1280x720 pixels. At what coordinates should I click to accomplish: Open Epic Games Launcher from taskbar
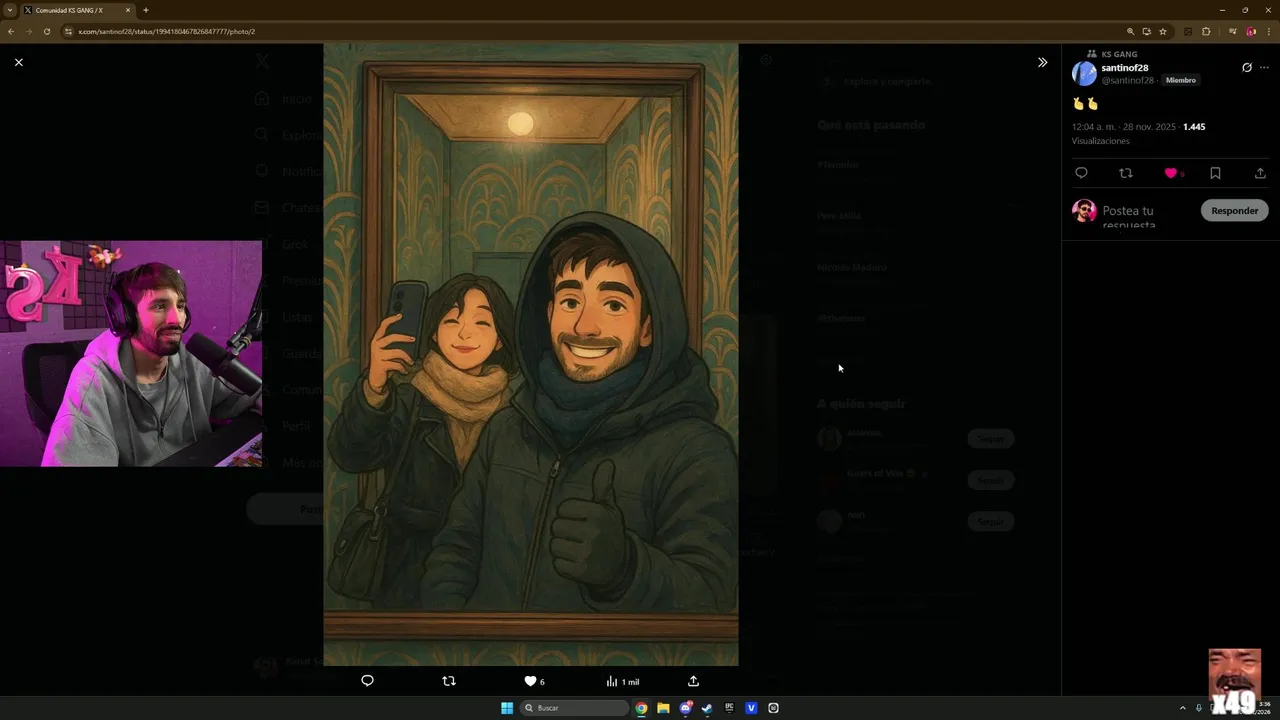pyautogui.click(x=729, y=708)
